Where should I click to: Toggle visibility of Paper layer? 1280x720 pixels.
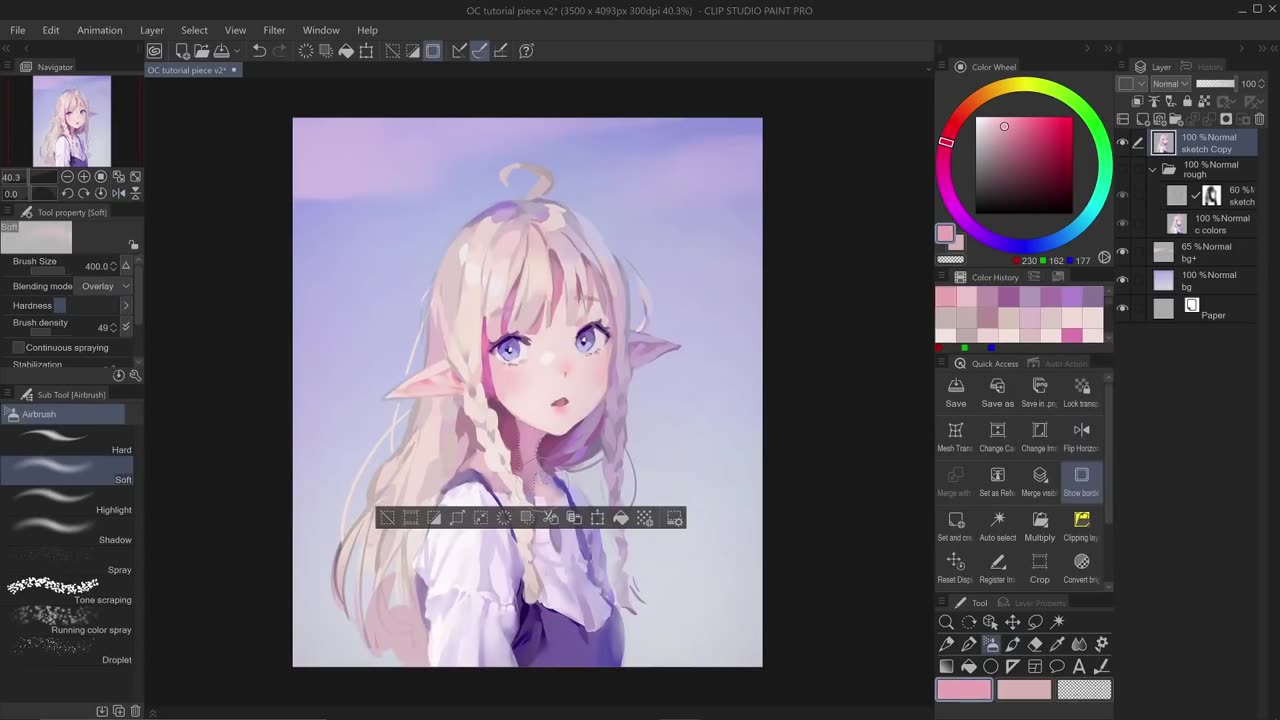1122,309
